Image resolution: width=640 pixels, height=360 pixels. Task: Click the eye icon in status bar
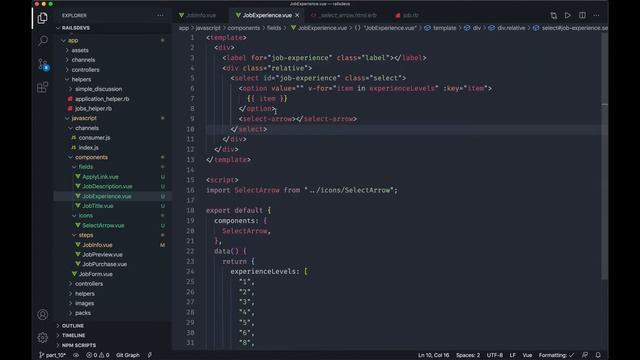[x=76, y=355]
